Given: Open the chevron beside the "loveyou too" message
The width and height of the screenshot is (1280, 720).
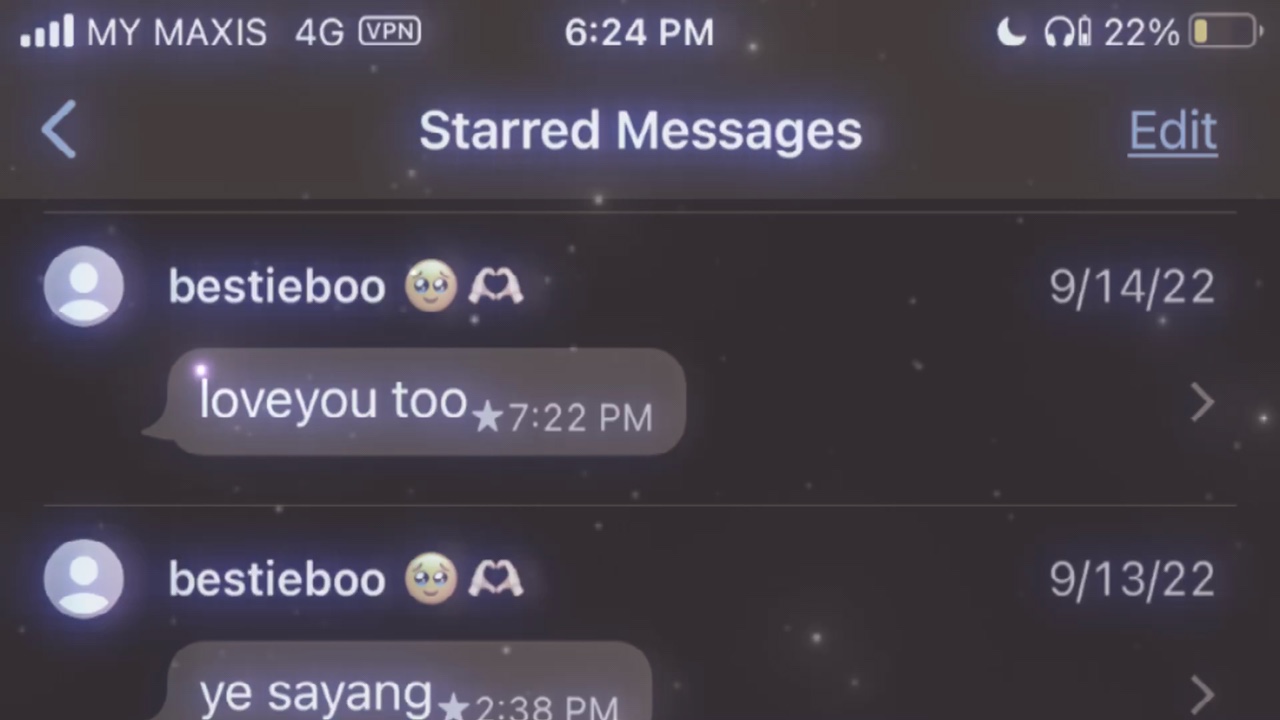Looking at the screenshot, I should coord(1203,403).
